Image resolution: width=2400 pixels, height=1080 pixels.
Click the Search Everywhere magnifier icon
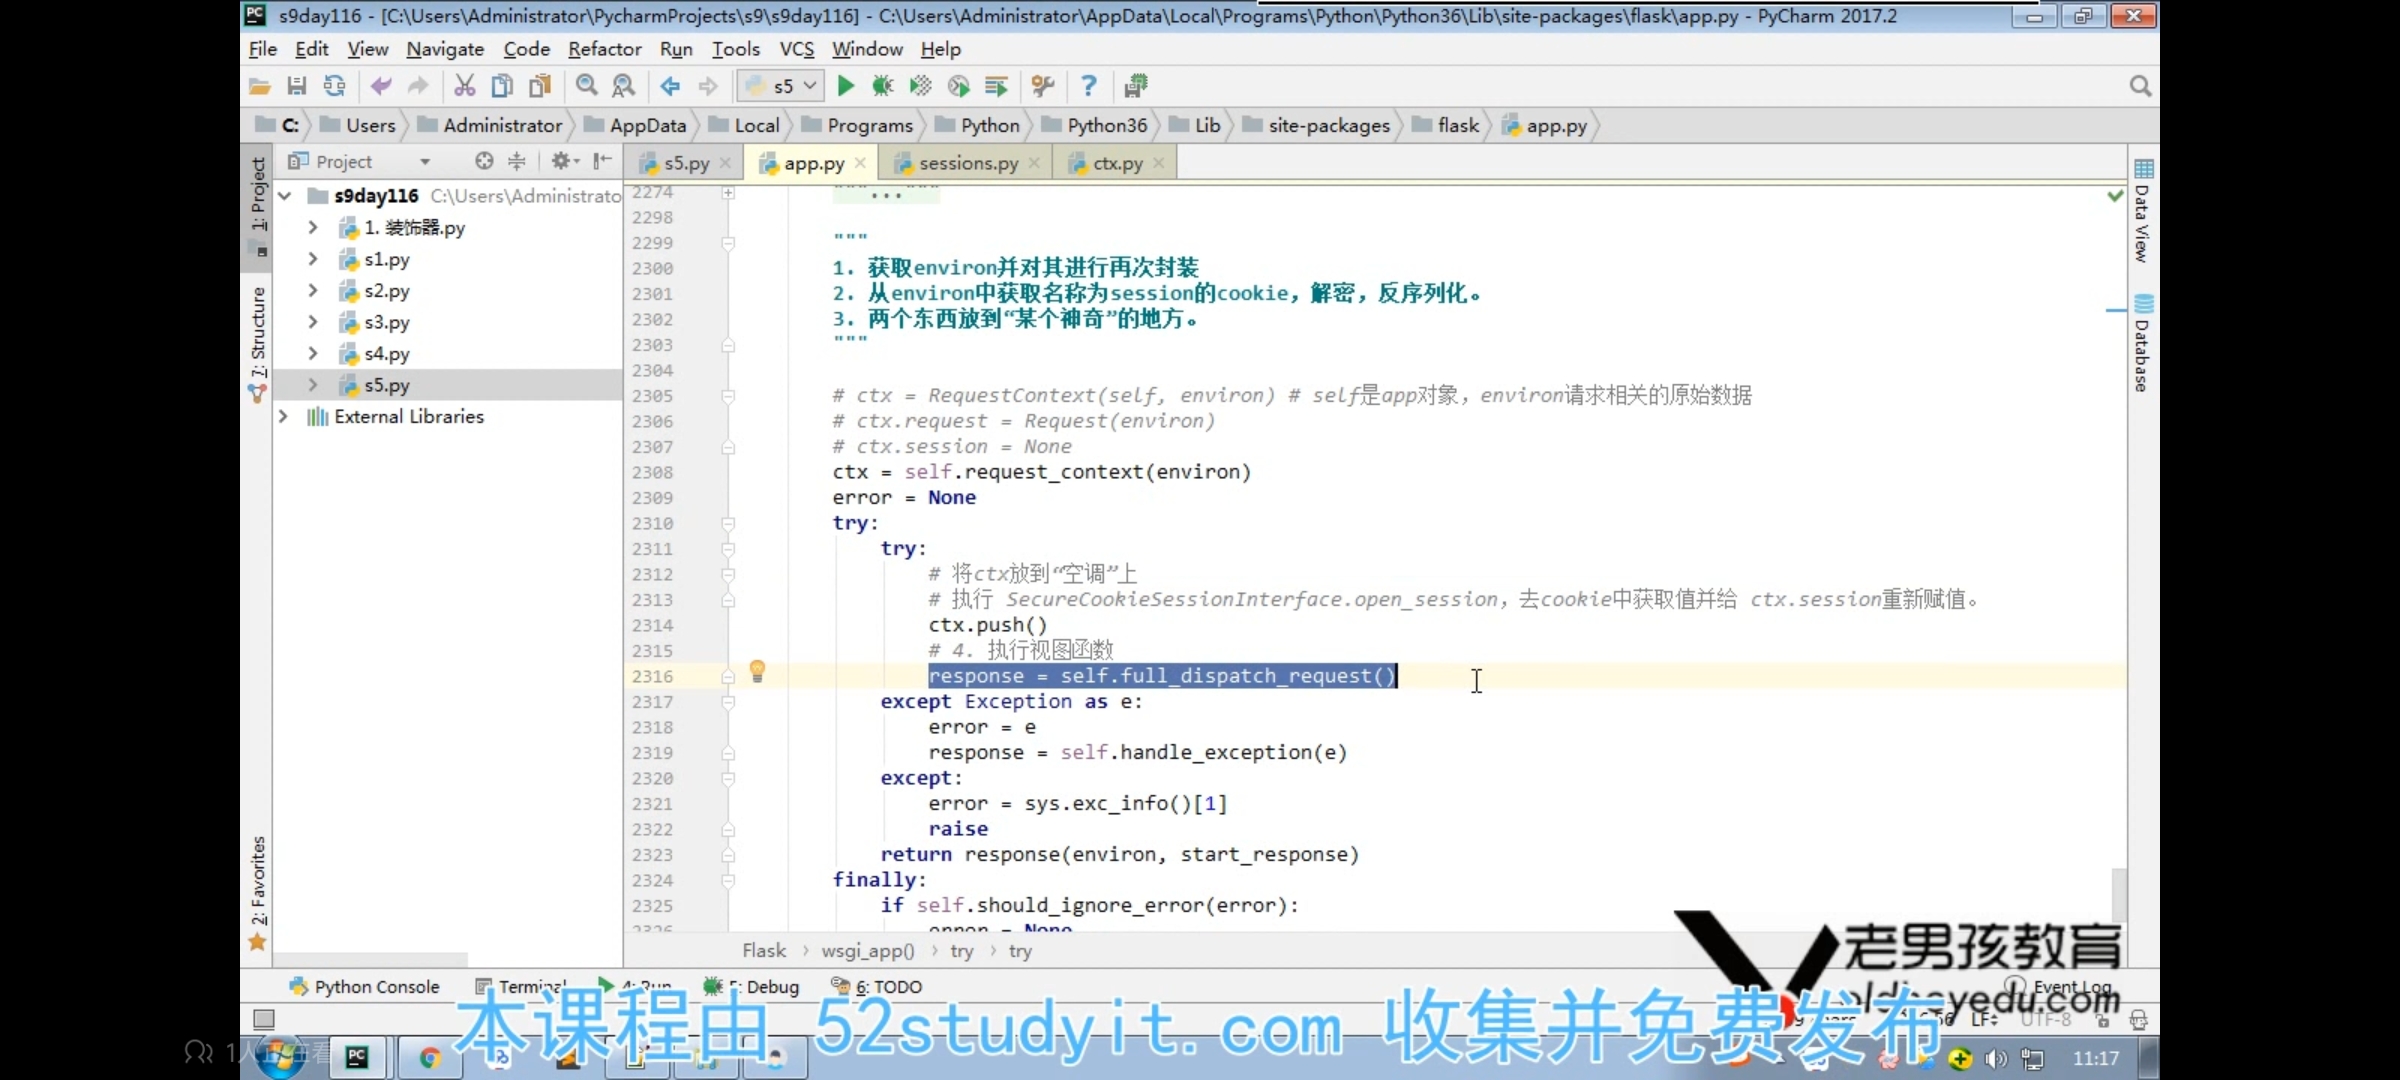coord(2139,86)
